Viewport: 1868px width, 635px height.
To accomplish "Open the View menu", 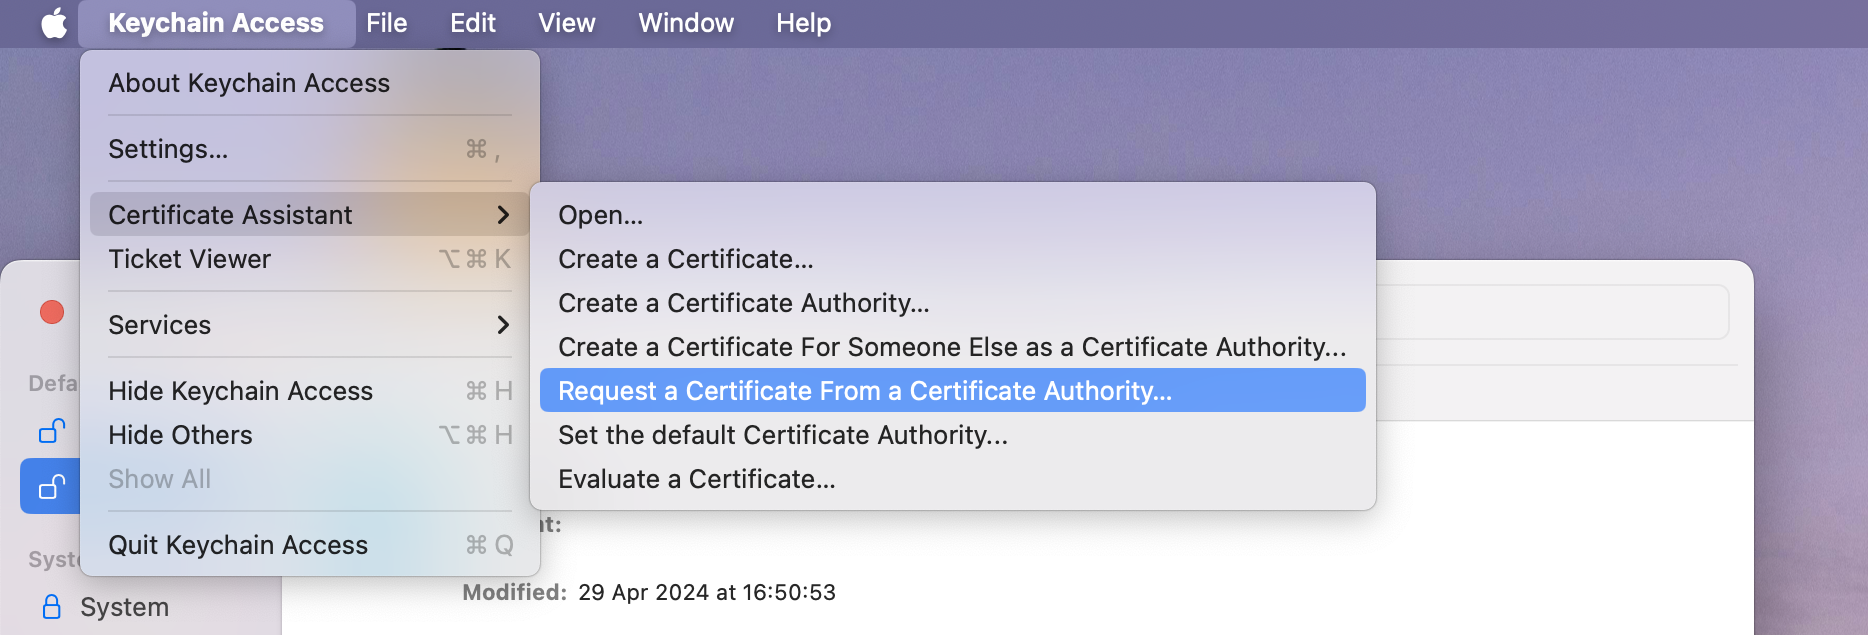I will [x=566, y=23].
